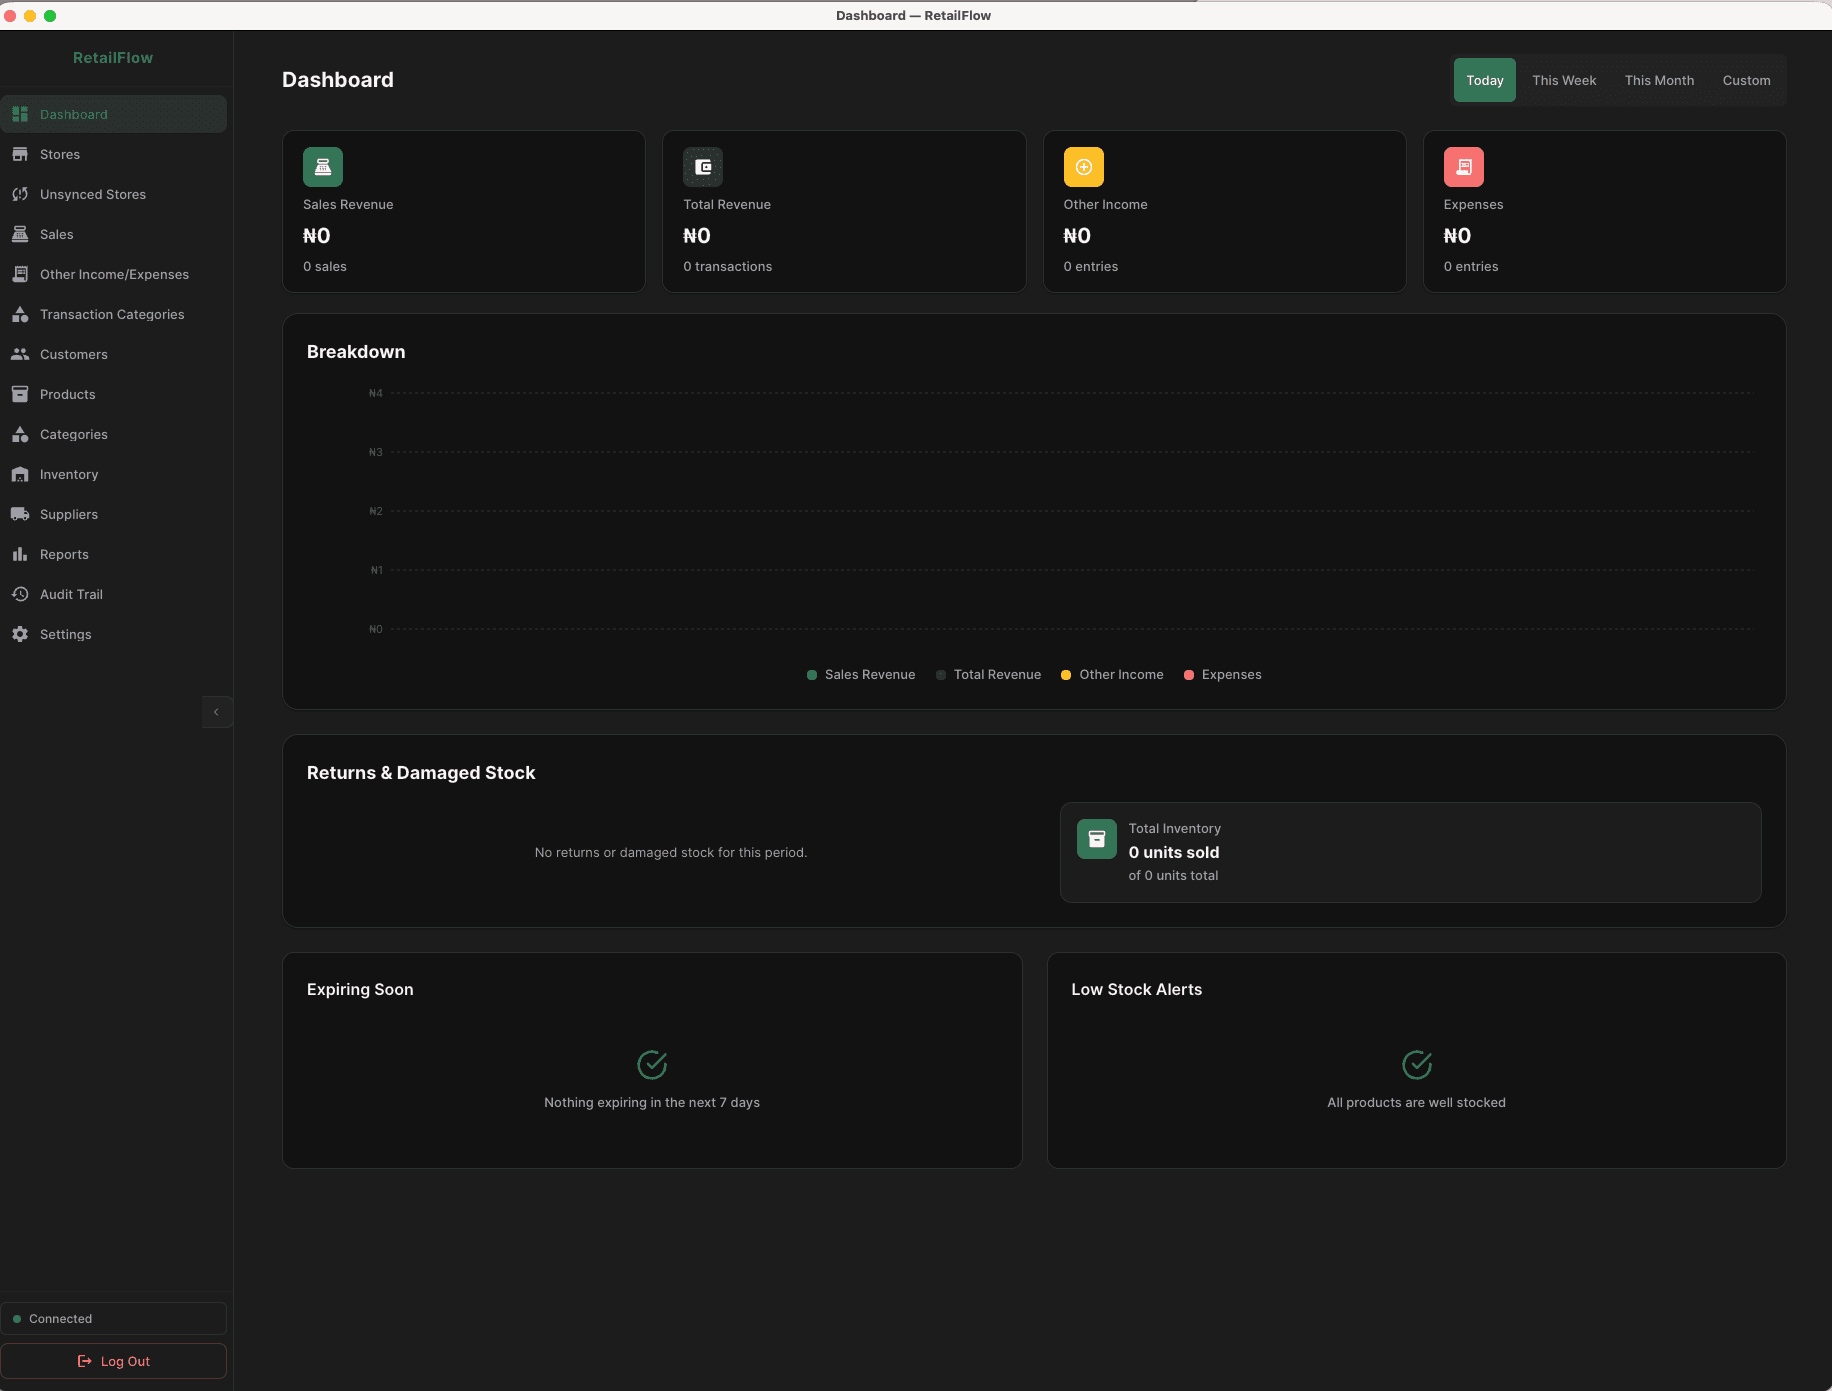Click the Total Inventory green box icon
The height and width of the screenshot is (1391, 1832).
[x=1097, y=839]
